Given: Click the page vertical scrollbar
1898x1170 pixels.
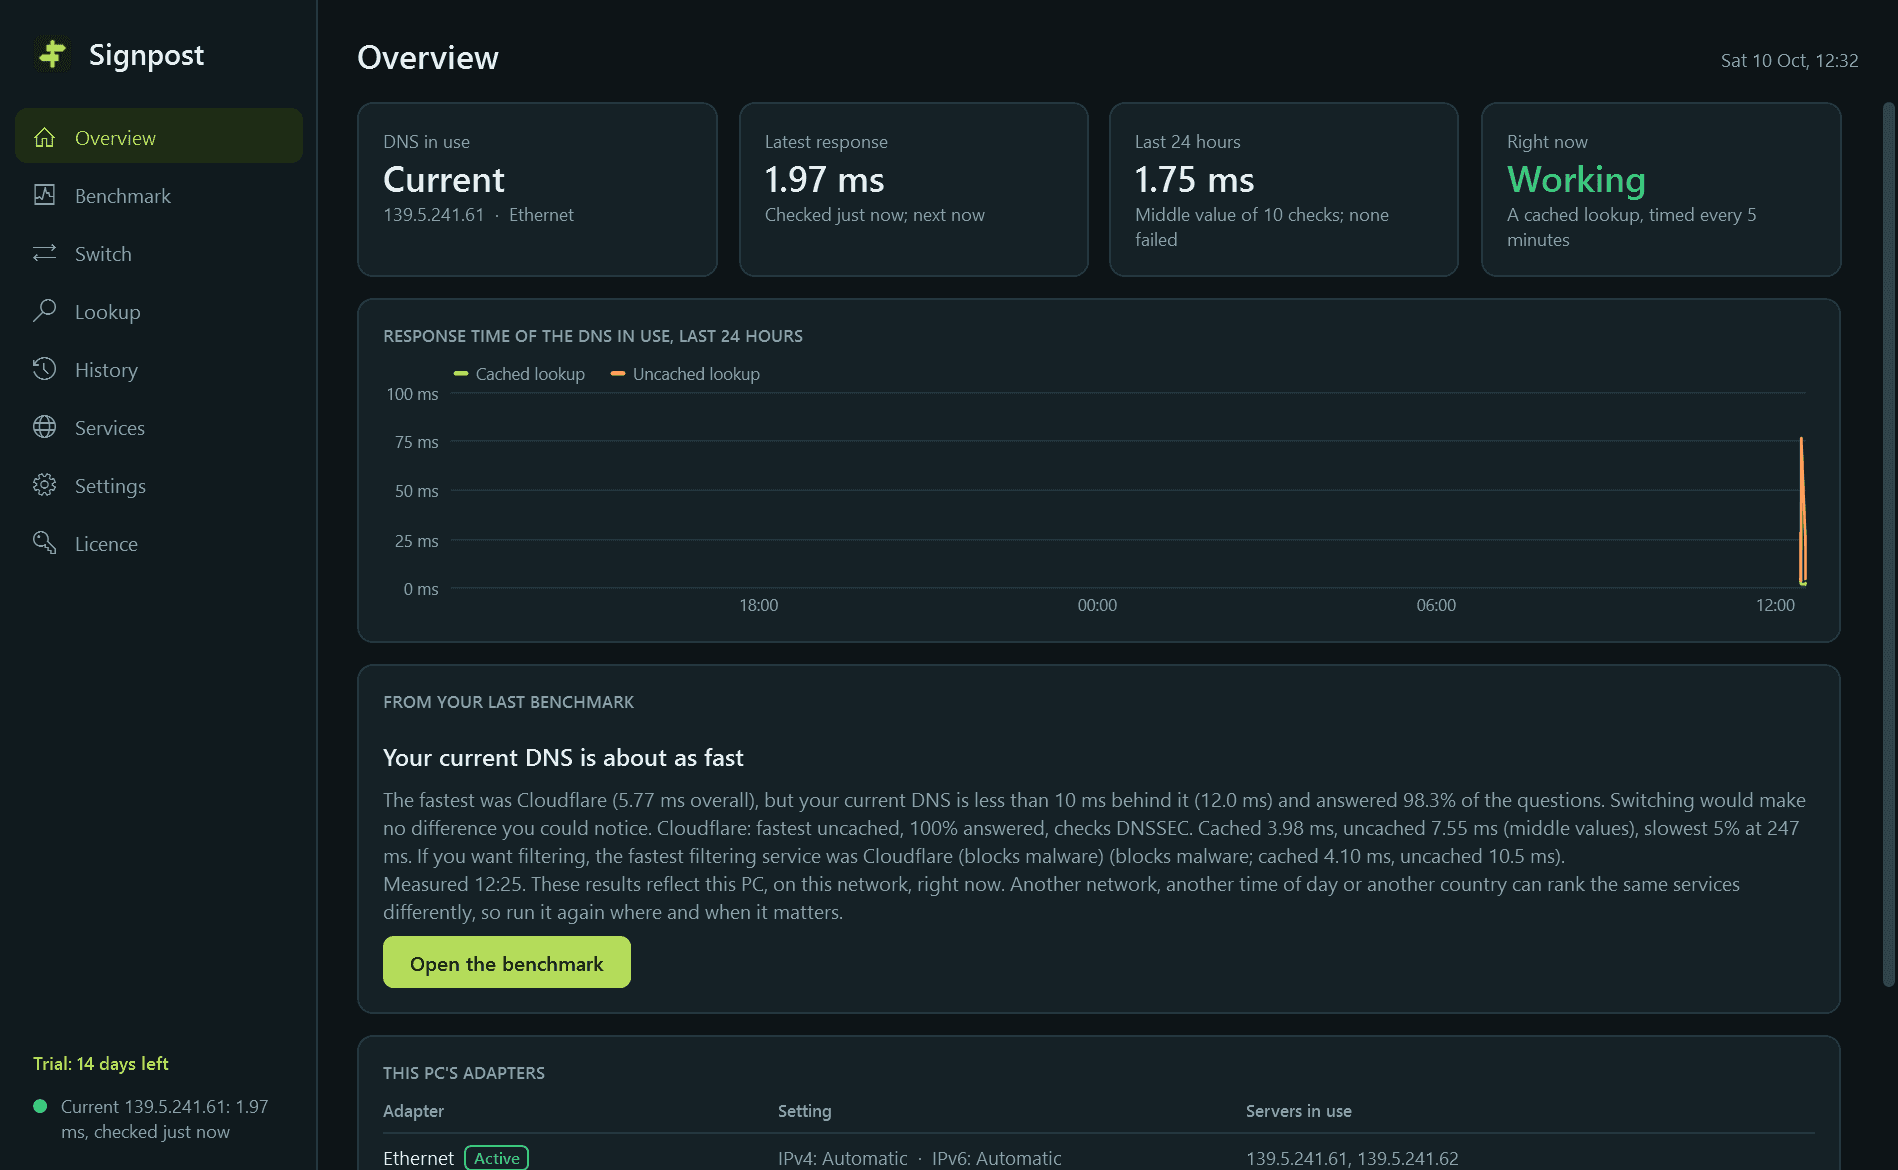Looking at the screenshot, I should (x=1889, y=544).
